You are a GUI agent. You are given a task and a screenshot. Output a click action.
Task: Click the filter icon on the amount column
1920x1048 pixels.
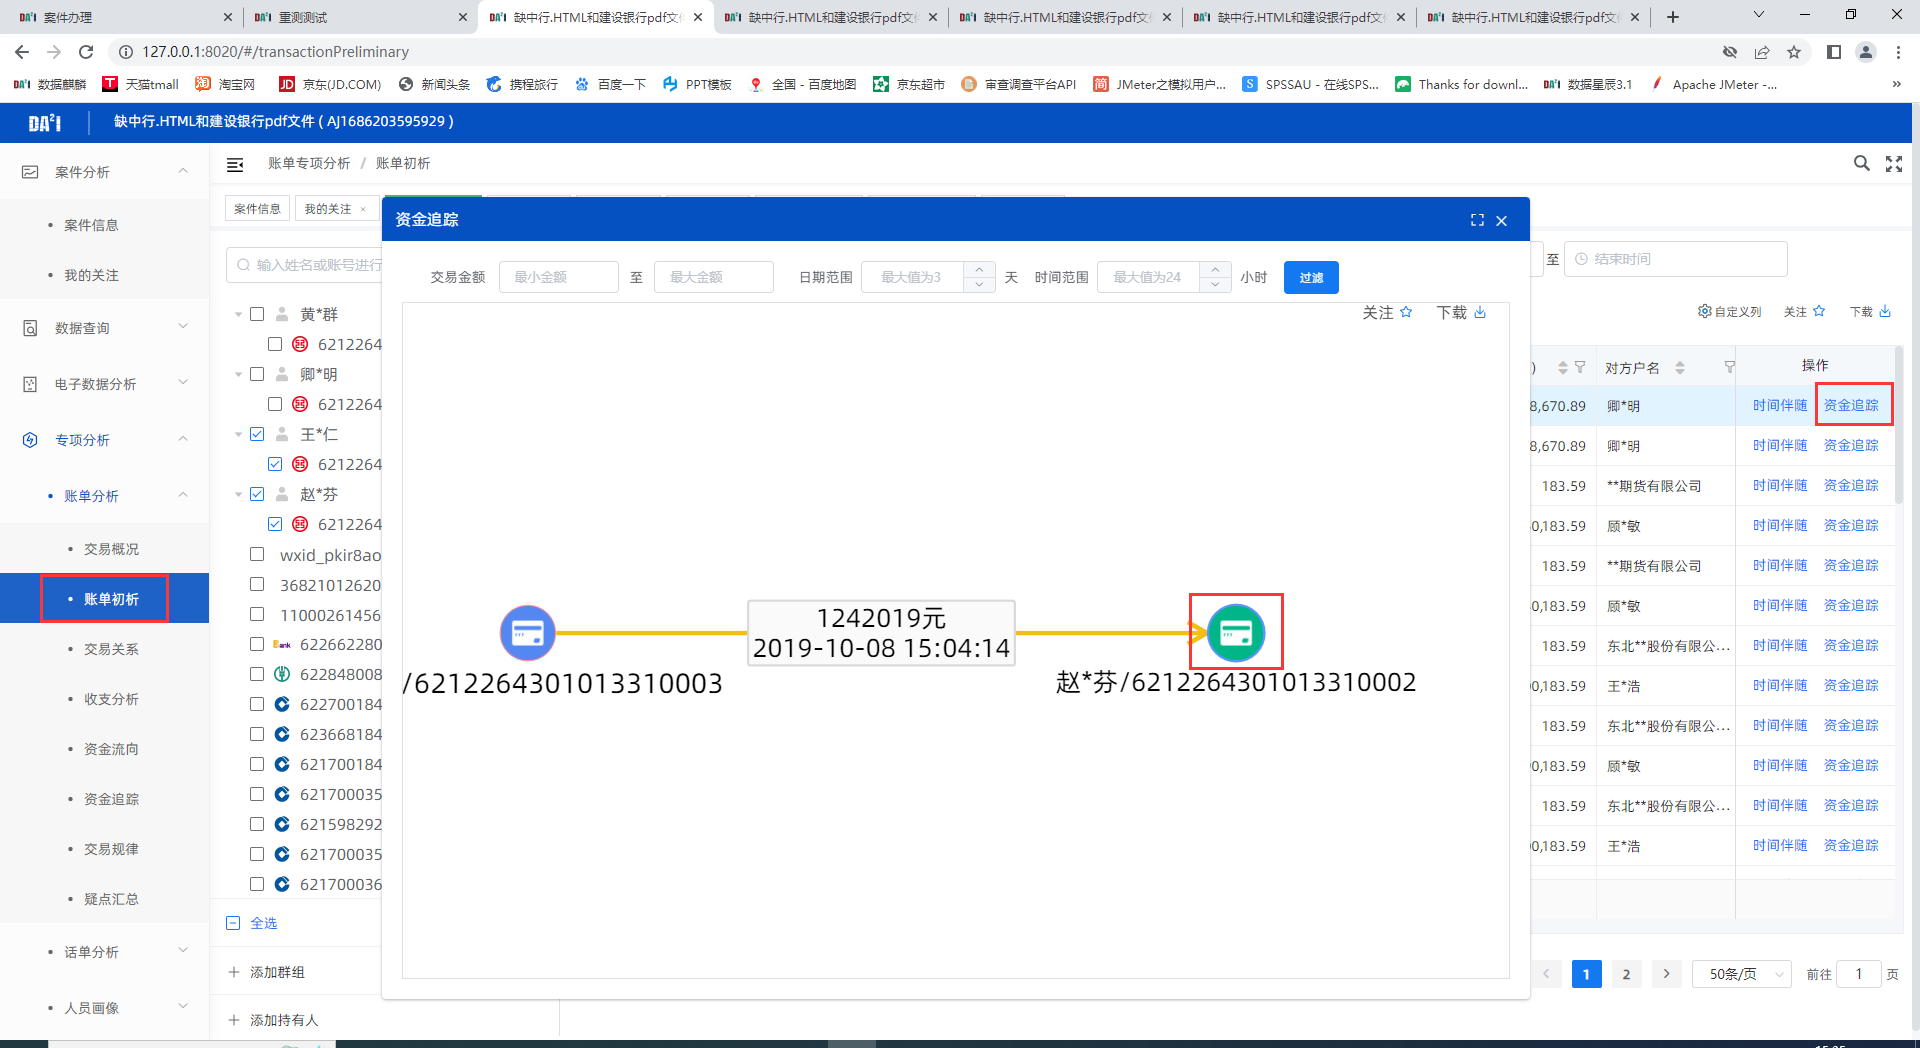[x=1580, y=367]
